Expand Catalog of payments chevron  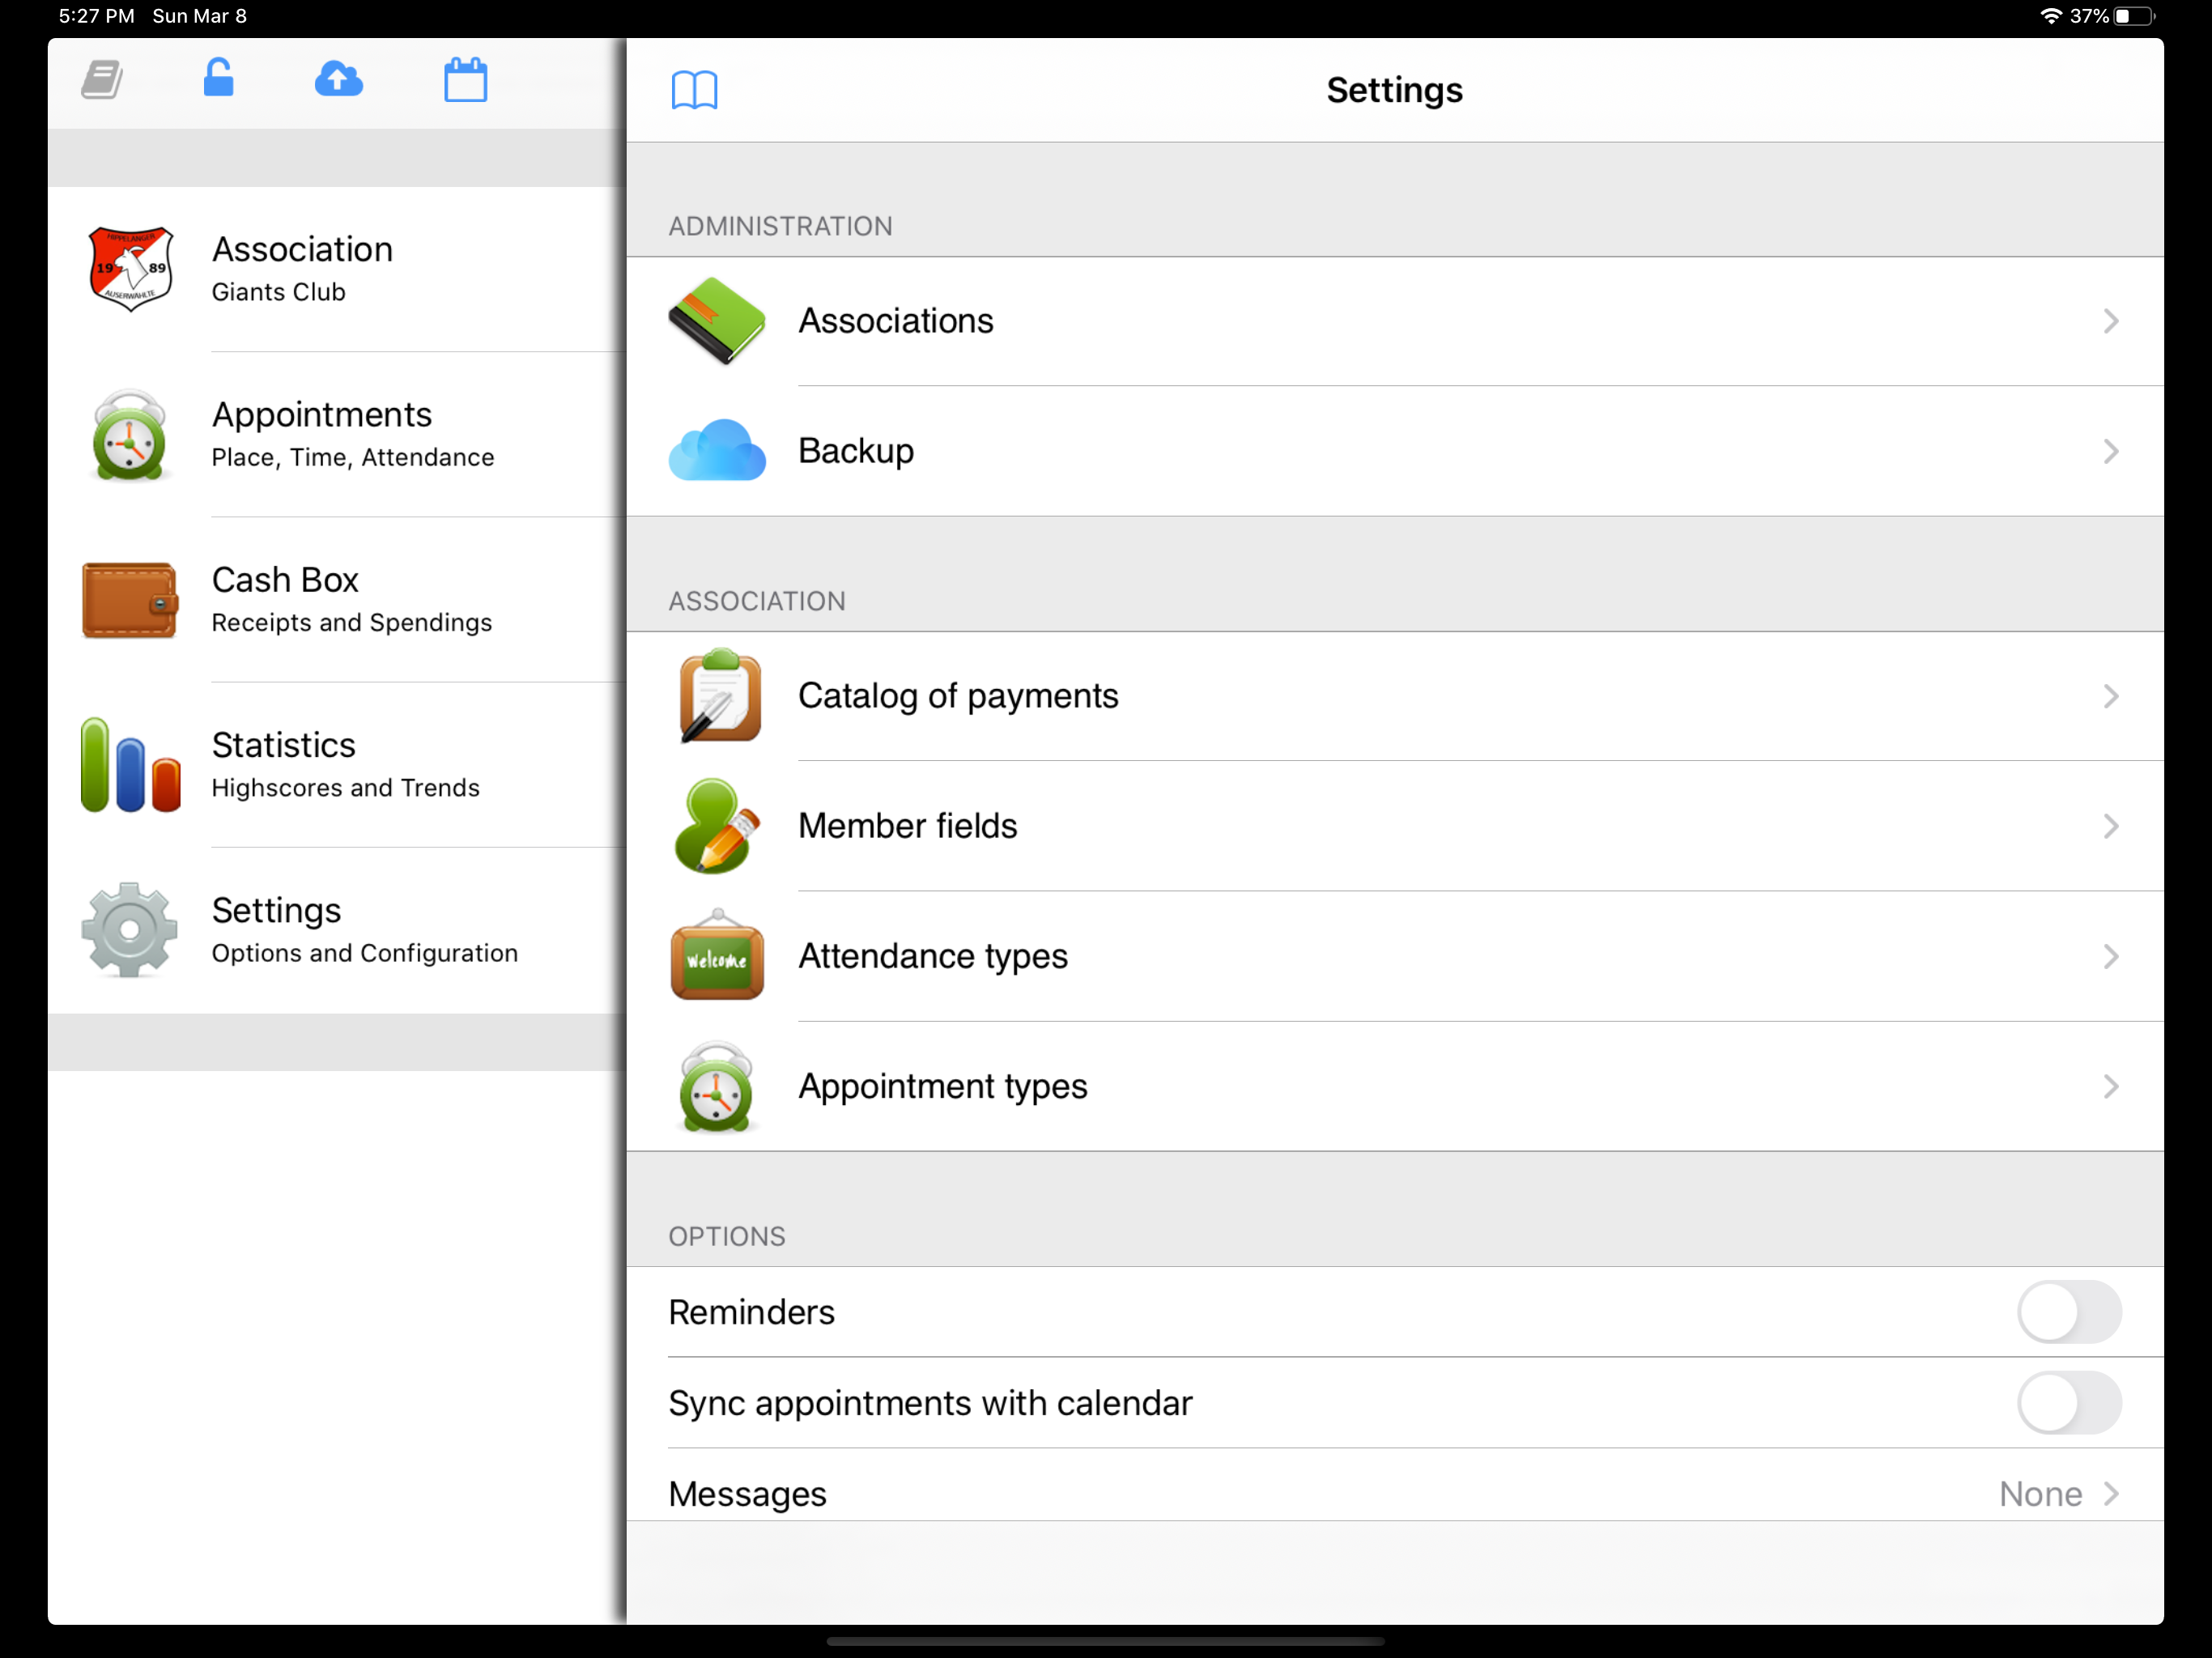[2111, 696]
